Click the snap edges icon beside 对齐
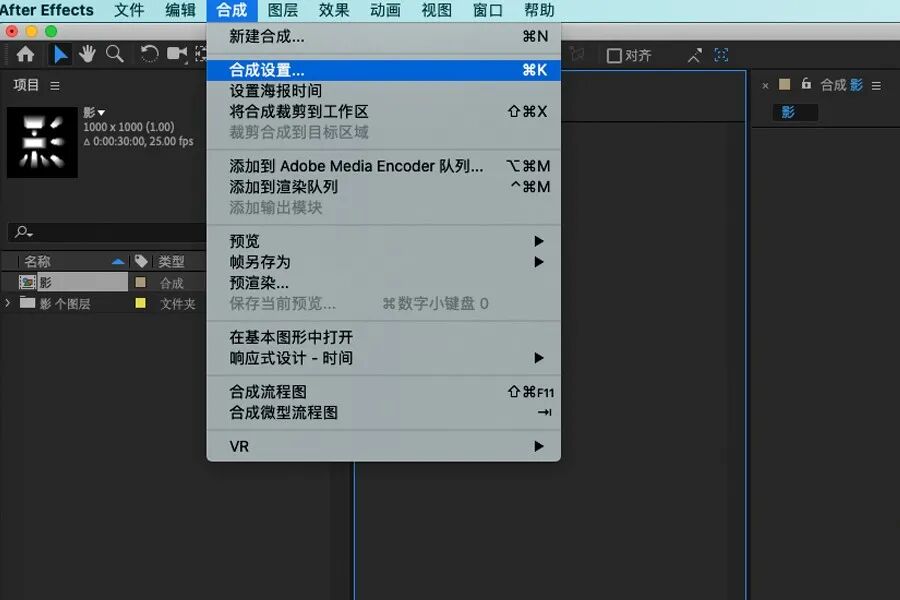 (695, 55)
